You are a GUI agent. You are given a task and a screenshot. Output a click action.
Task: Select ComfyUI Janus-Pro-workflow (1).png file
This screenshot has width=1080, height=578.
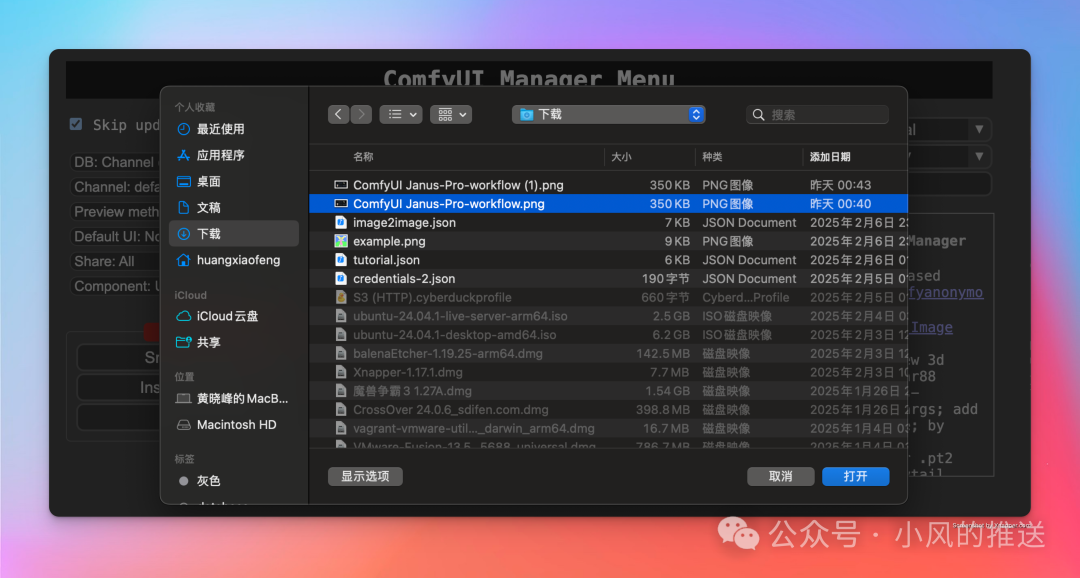pyautogui.click(x=608, y=185)
